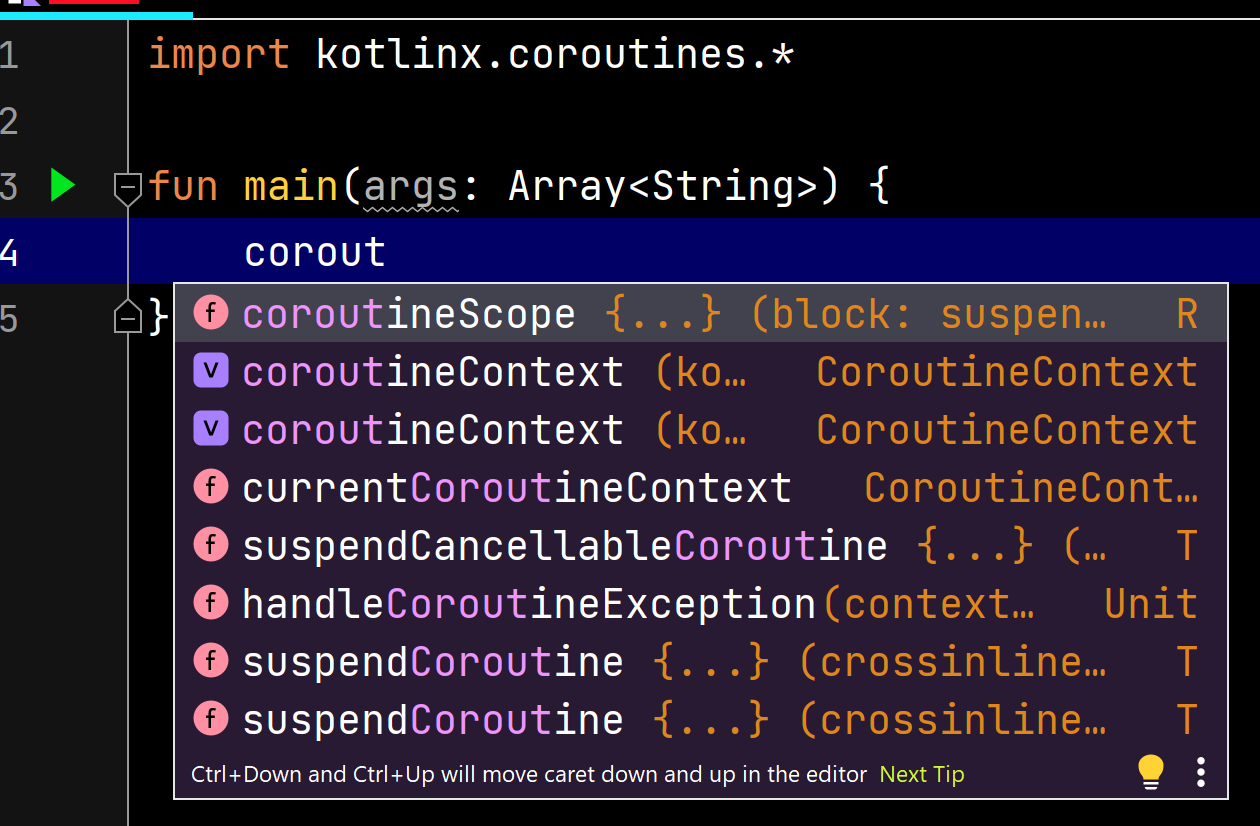Viewport: 1260px width, 826px height.
Task: Click the Ctrl+Down and Ctrl+Up tip text
Action: click(529, 774)
